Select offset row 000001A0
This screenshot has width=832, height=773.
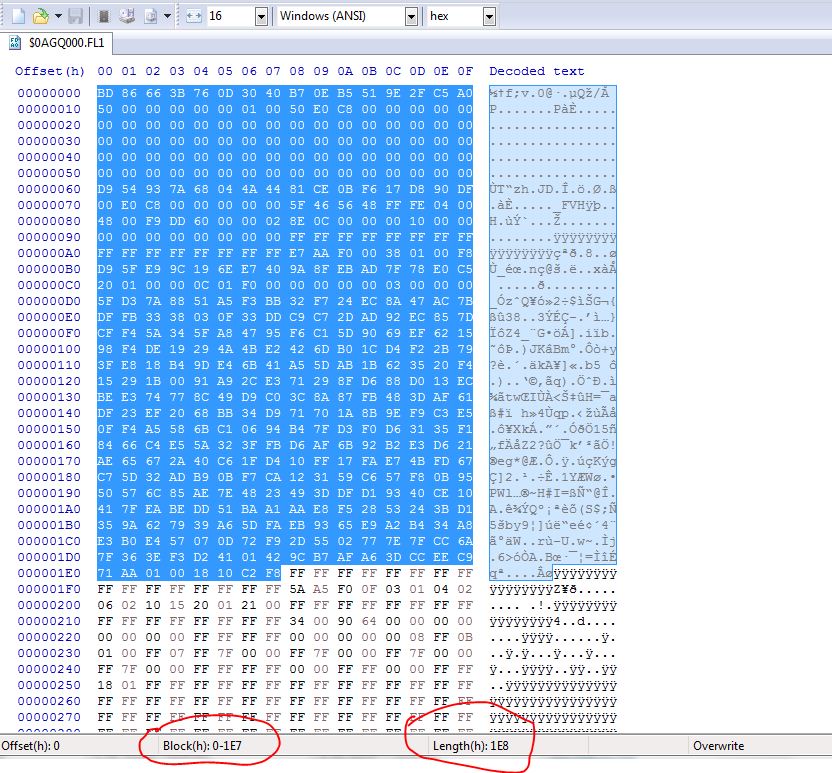point(49,509)
